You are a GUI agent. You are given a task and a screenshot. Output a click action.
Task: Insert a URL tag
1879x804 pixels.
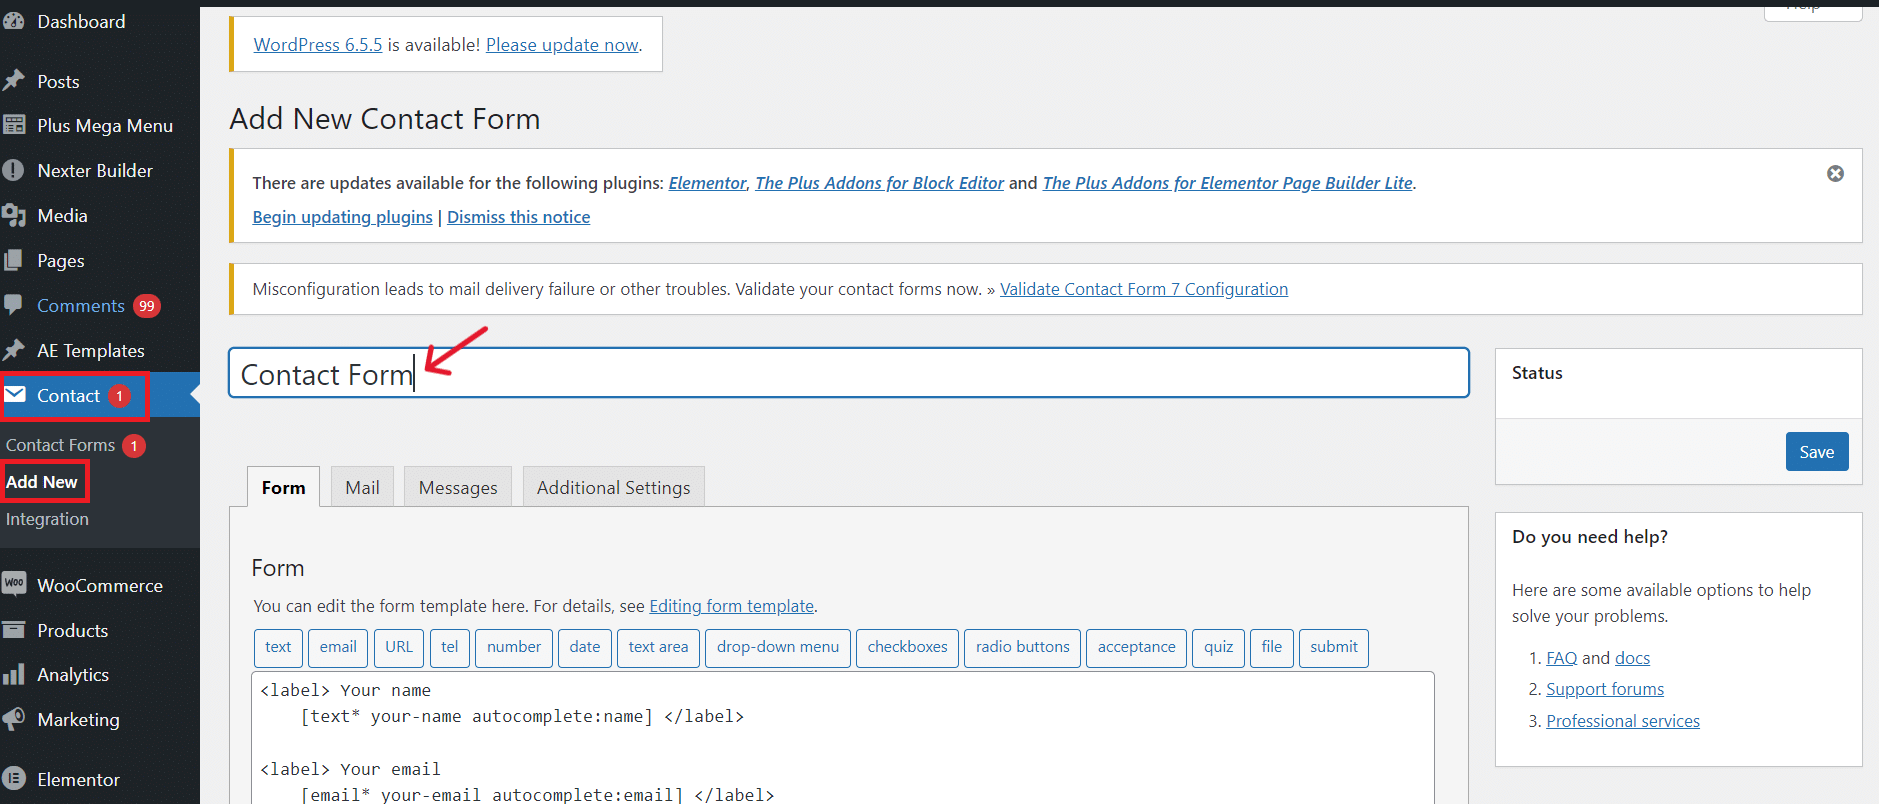[x=399, y=647]
